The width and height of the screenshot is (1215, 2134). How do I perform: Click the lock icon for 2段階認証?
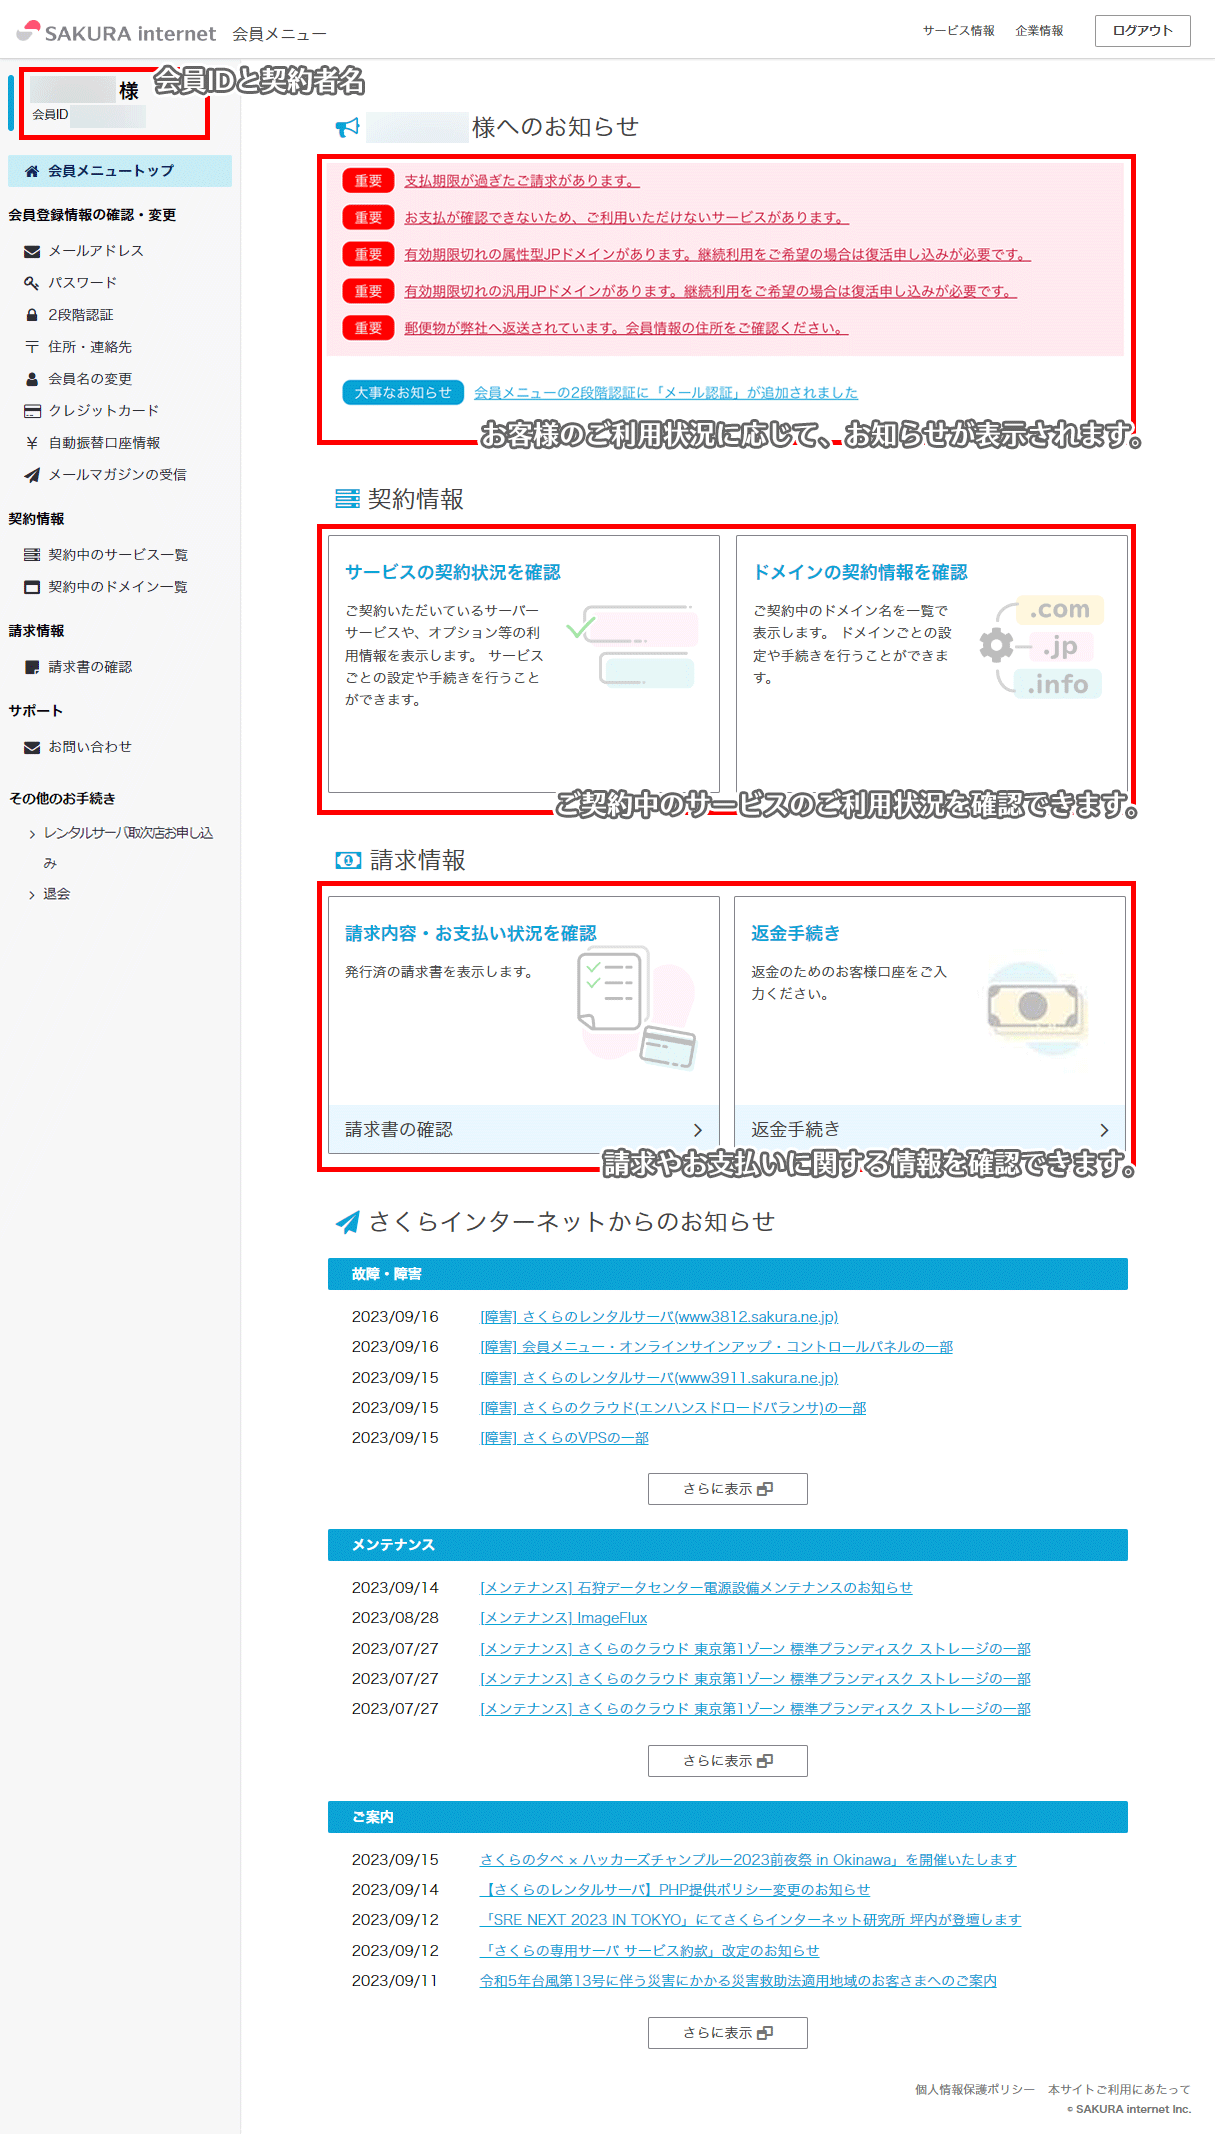click(32, 315)
